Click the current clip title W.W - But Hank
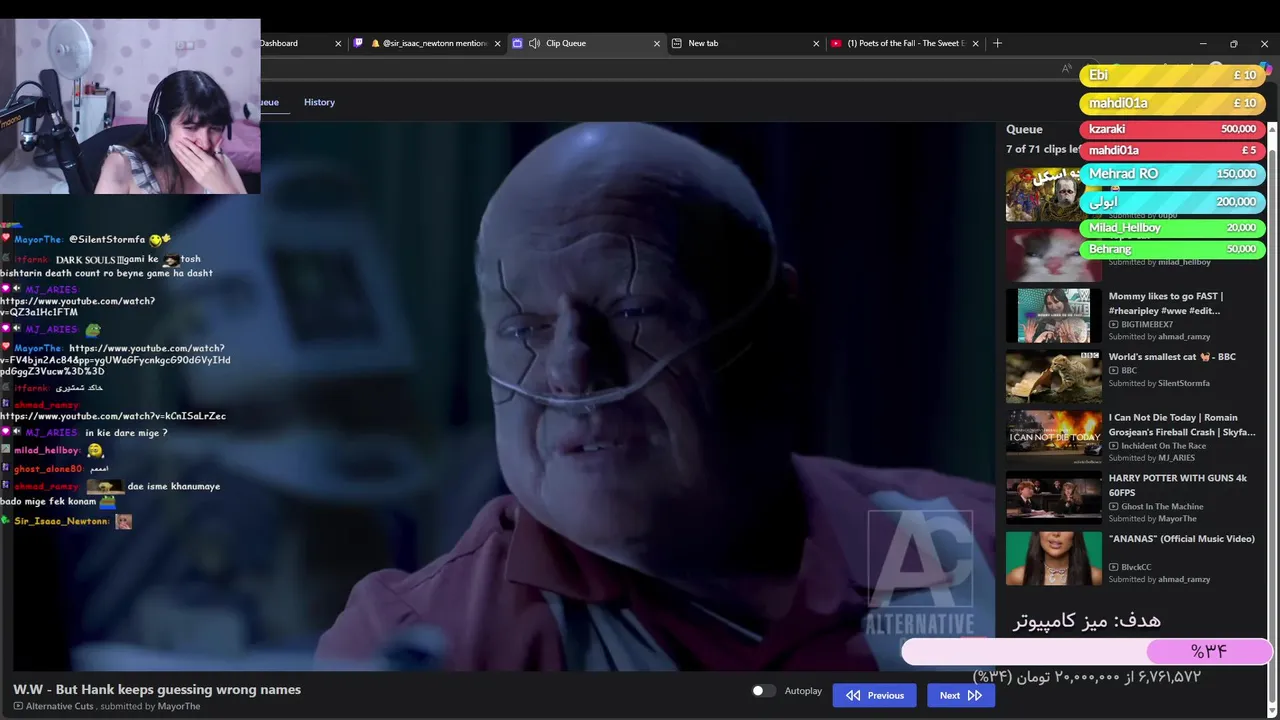This screenshot has width=1280, height=720. pos(157,689)
